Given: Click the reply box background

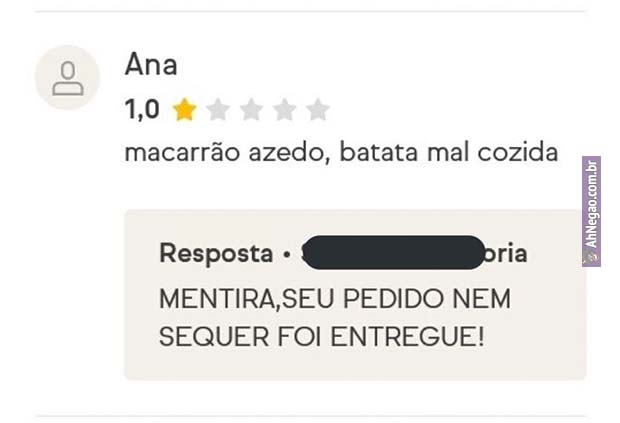Looking at the screenshot, I should [x=355, y=295].
